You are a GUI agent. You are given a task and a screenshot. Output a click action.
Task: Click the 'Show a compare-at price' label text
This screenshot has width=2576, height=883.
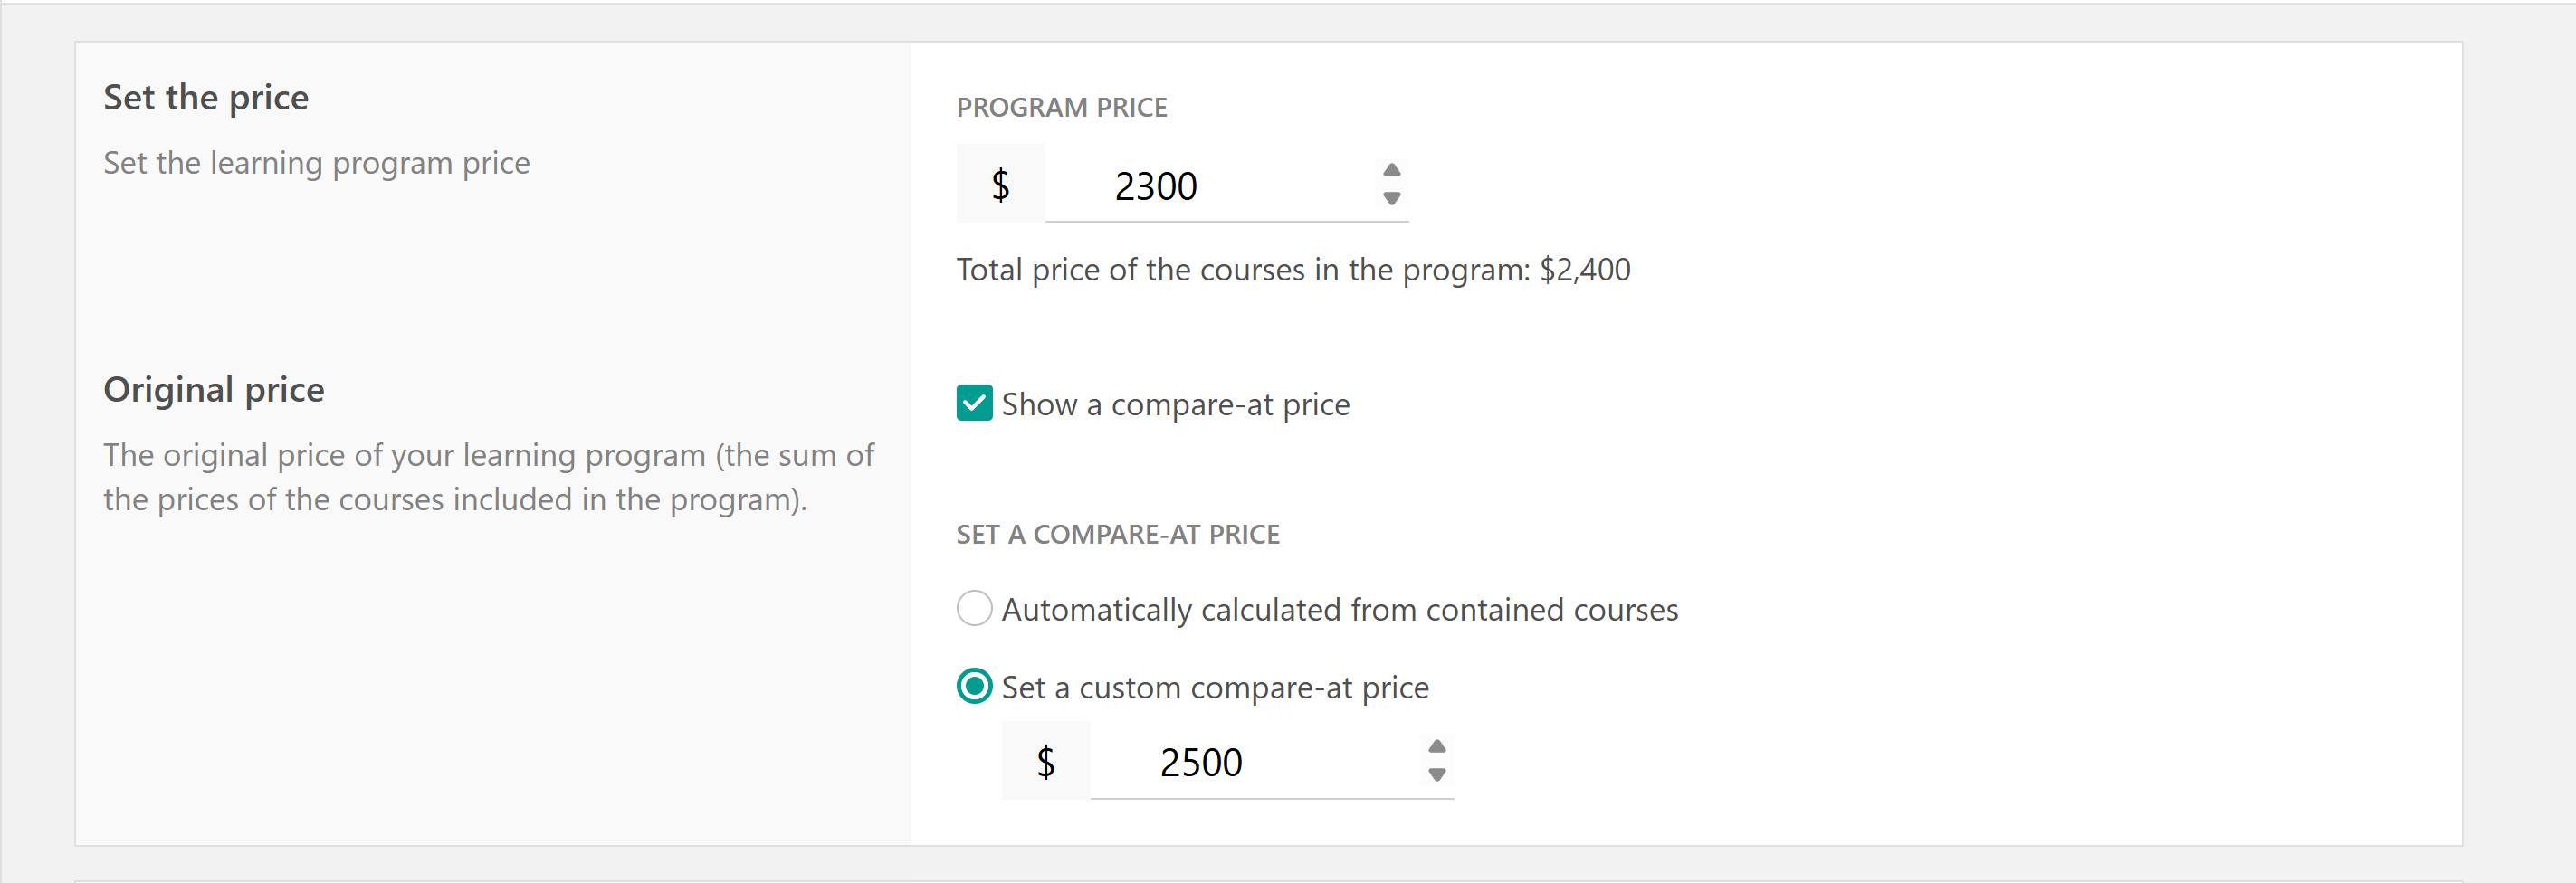click(1175, 405)
